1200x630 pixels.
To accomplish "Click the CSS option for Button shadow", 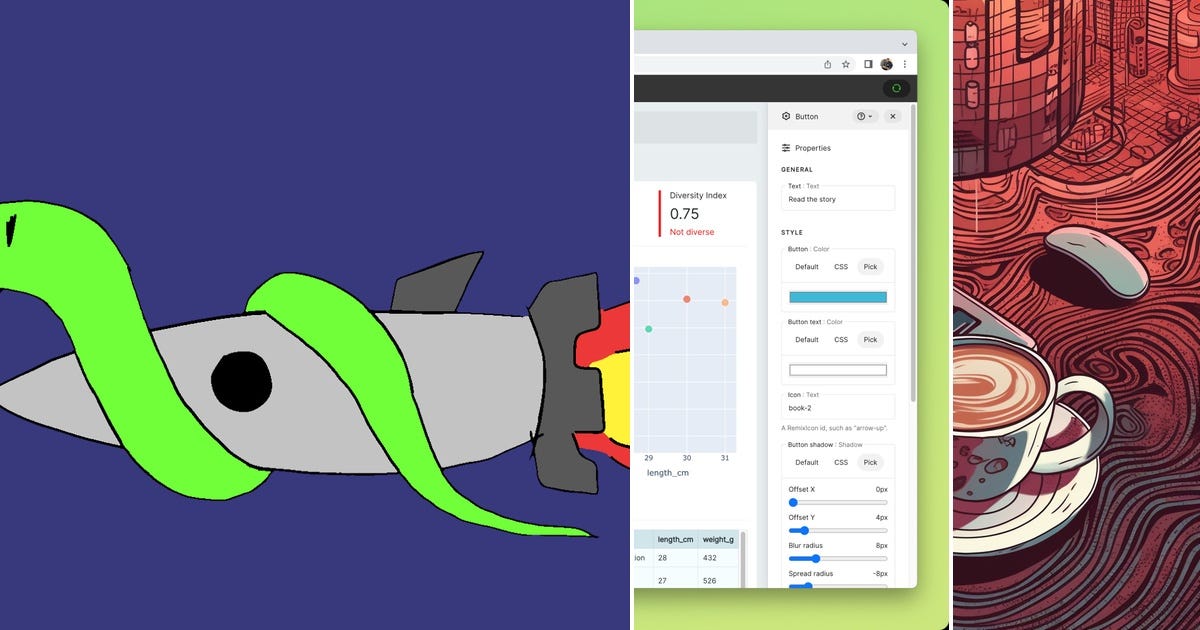I will click(841, 462).
